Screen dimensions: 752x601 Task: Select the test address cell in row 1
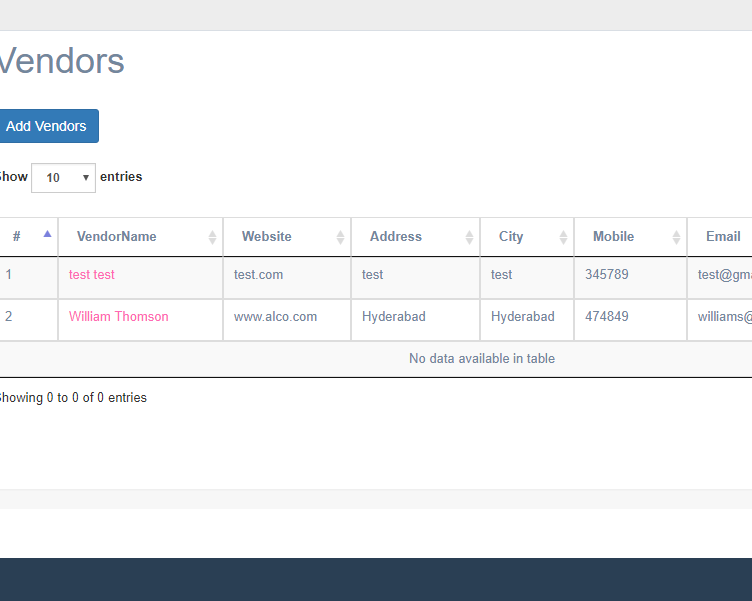[x=415, y=278]
